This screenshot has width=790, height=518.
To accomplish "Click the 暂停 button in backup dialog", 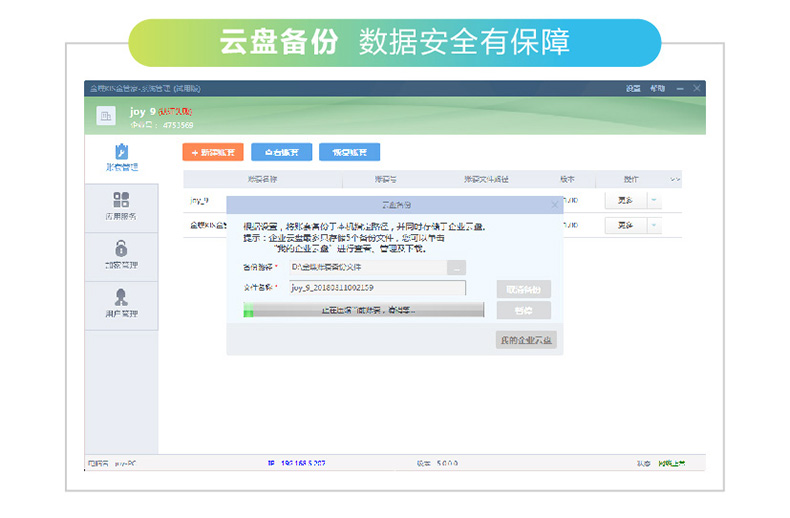I will click(524, 311).
